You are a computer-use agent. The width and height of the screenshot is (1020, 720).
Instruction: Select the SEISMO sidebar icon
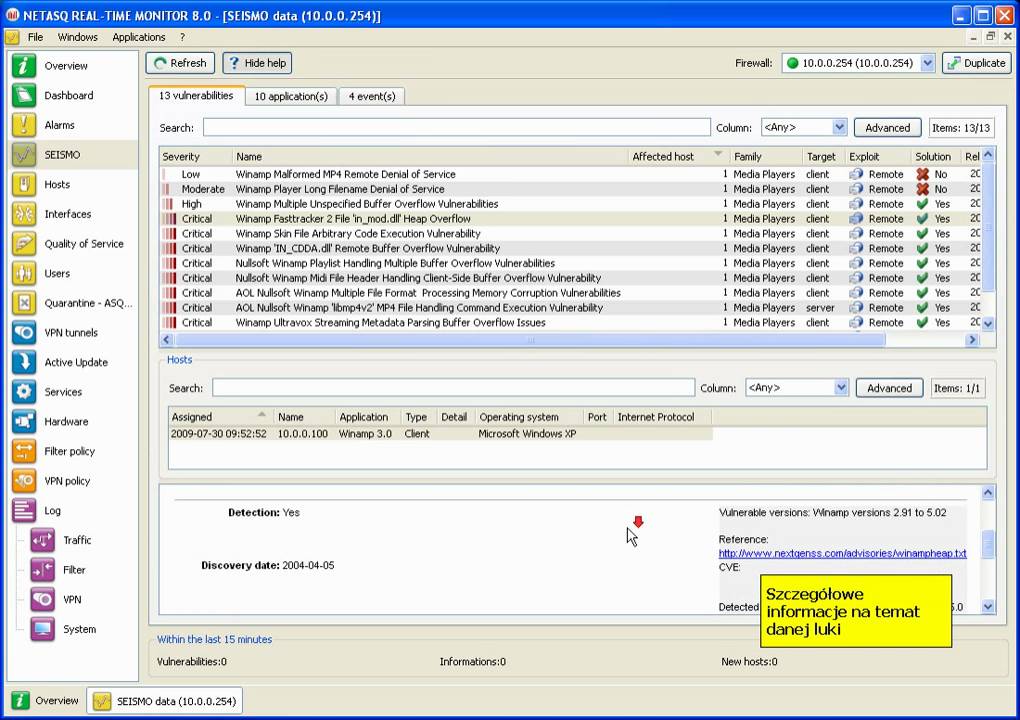(x=24, y=155)
